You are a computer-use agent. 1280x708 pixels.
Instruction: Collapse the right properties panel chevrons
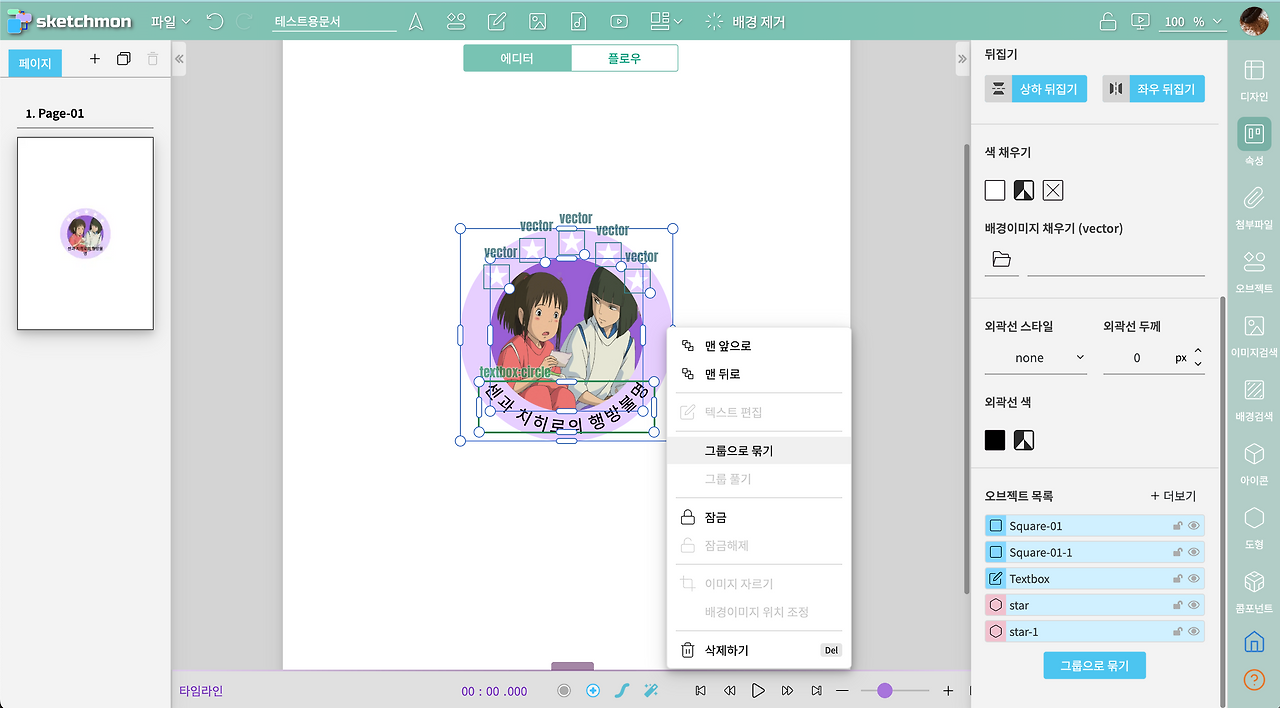point(962,59)
